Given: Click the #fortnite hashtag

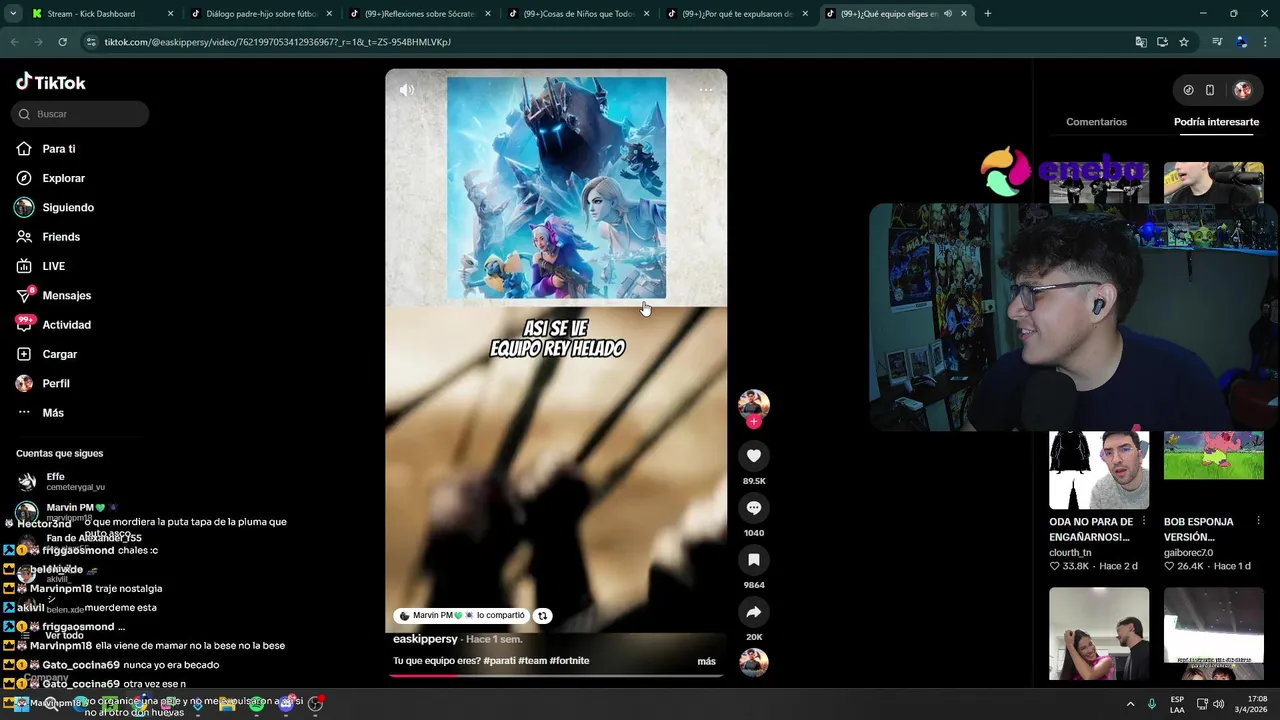Looking at the screenshot, I should point(569,661).
